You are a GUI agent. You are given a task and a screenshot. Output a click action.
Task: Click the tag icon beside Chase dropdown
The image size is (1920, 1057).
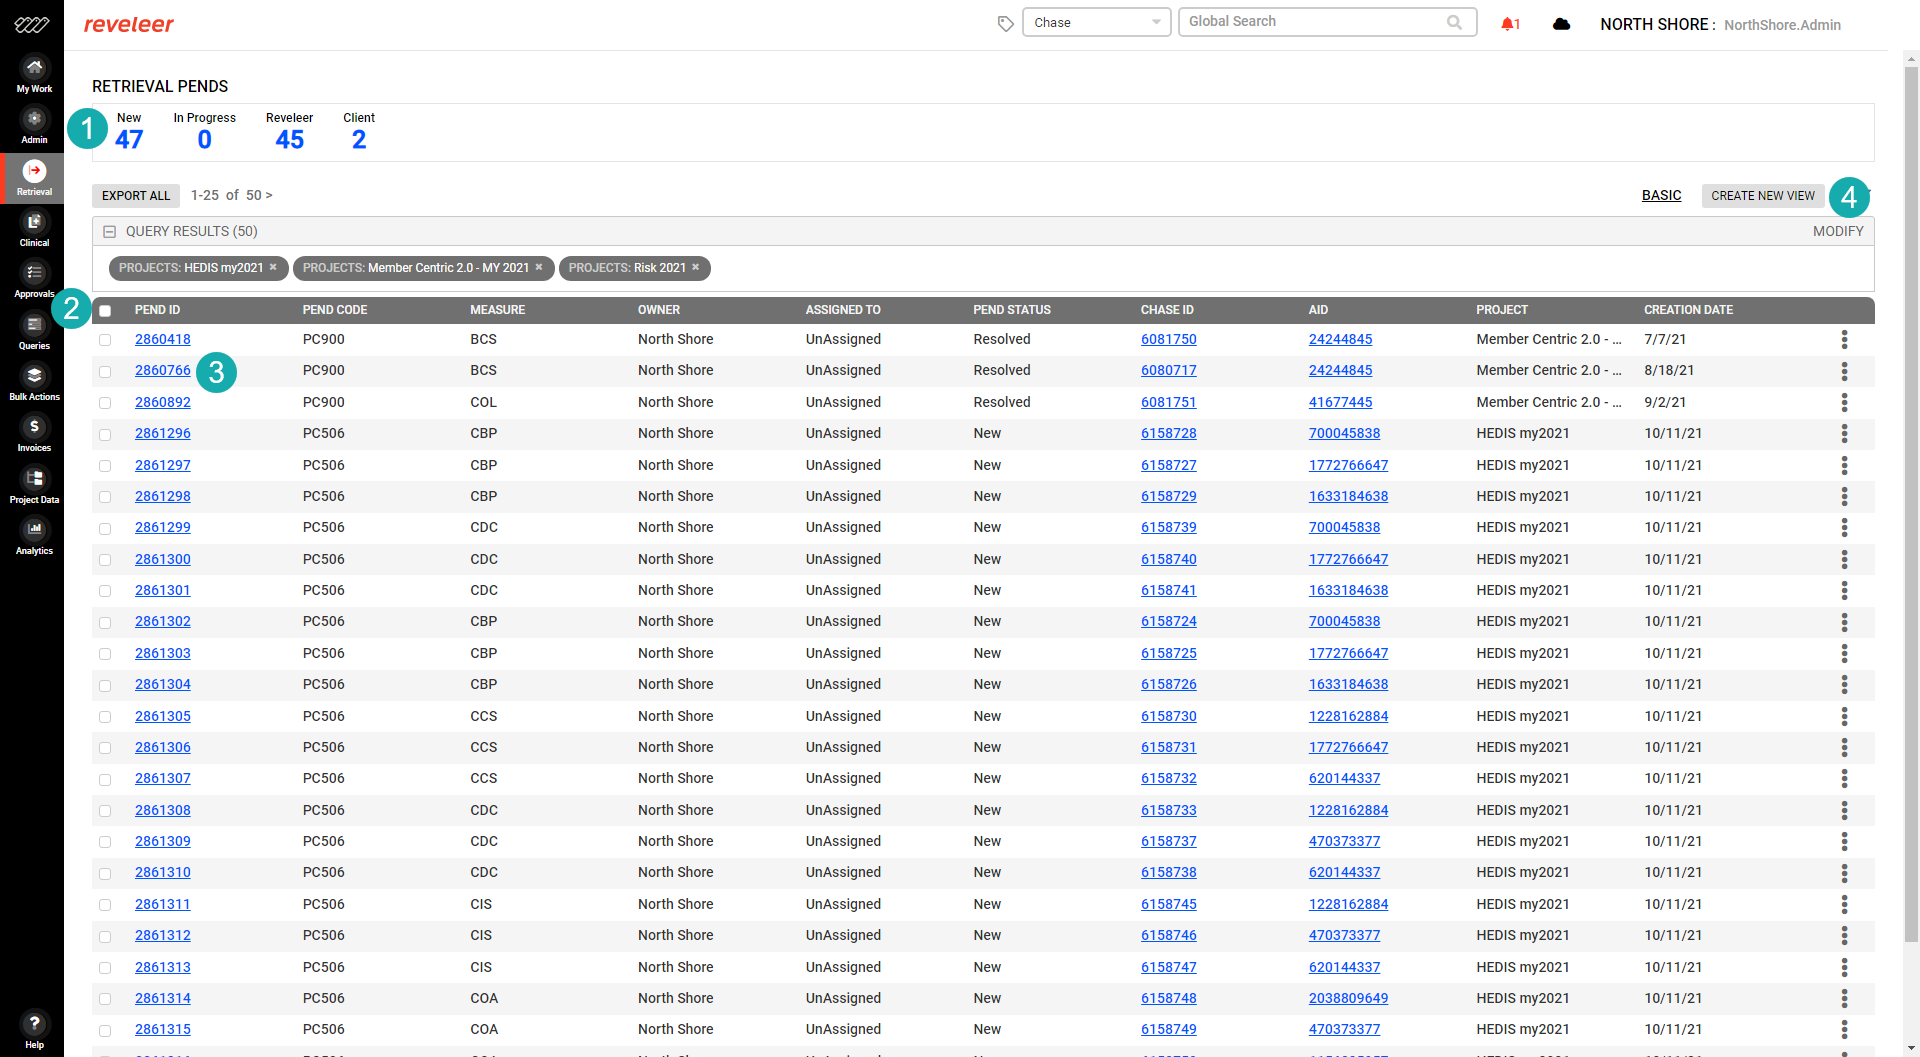click(x=1005, y=24)
